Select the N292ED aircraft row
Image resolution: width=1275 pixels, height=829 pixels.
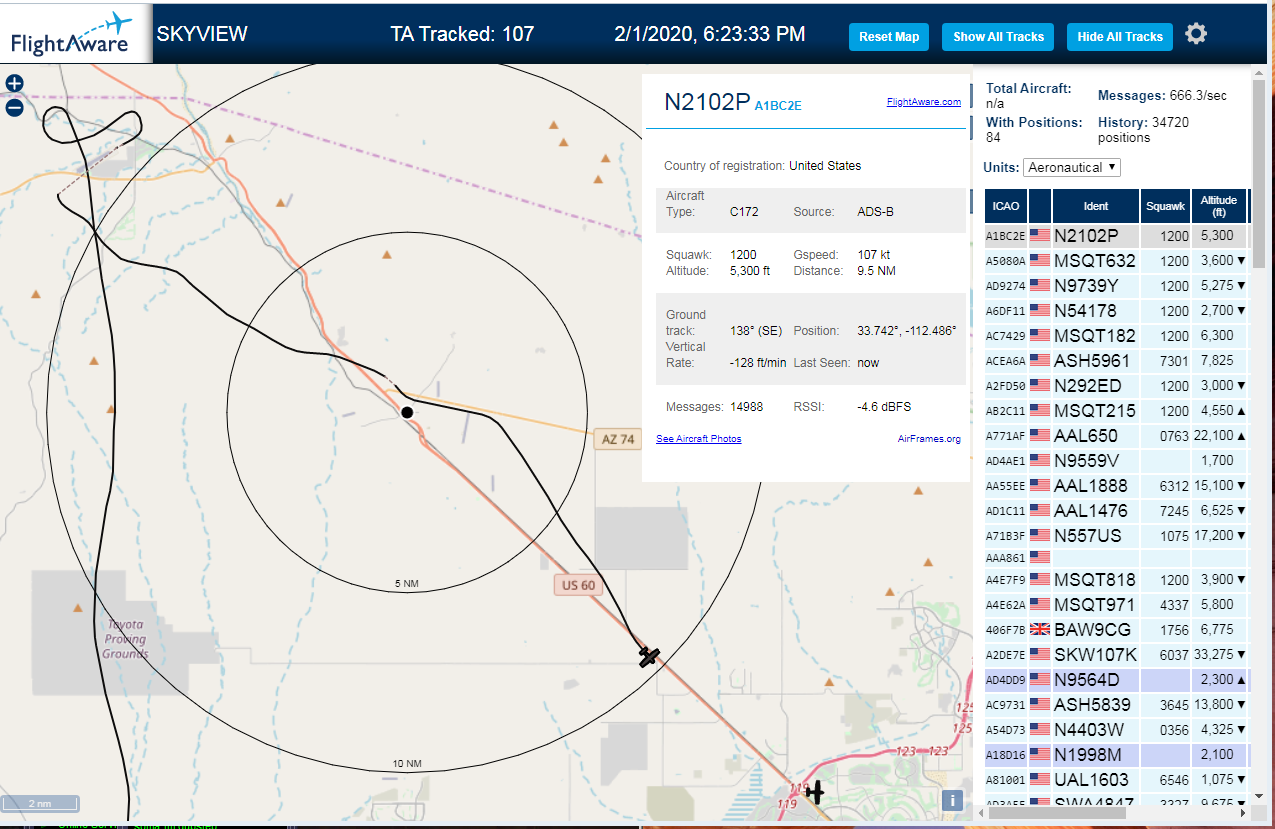point(1116,386)
